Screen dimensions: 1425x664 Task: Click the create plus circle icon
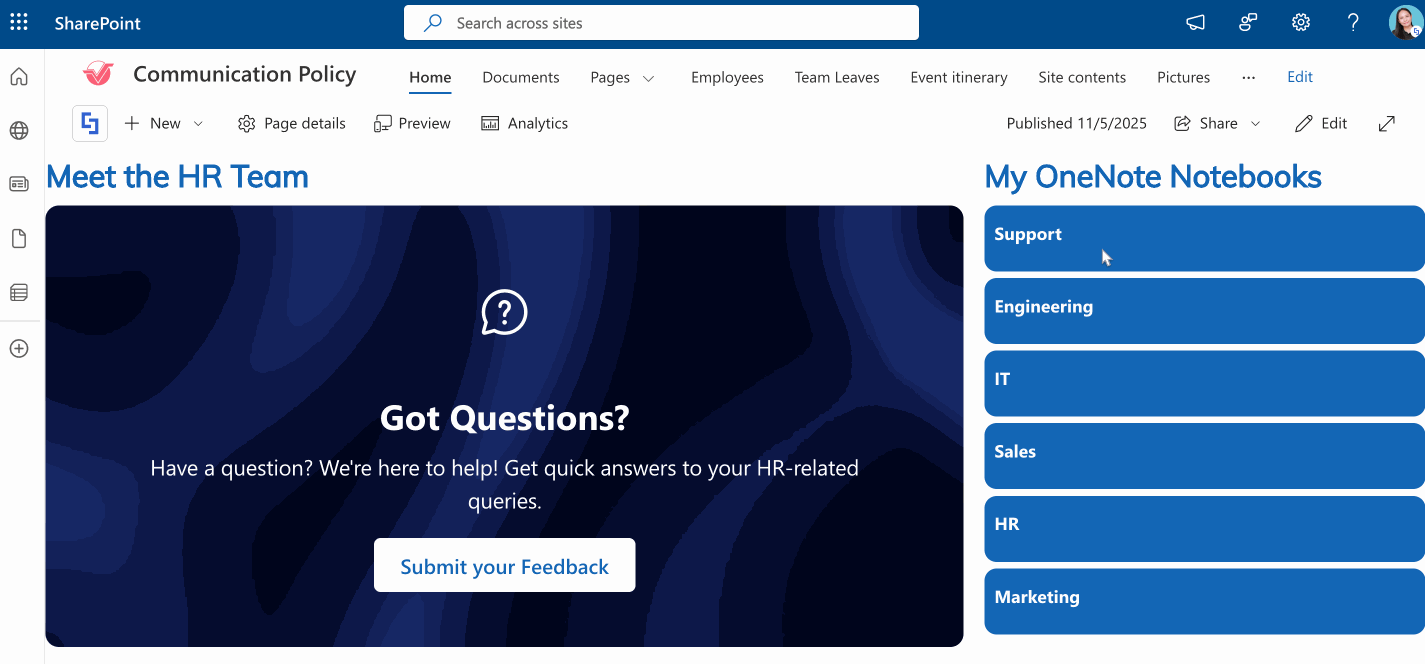(19, 349)
